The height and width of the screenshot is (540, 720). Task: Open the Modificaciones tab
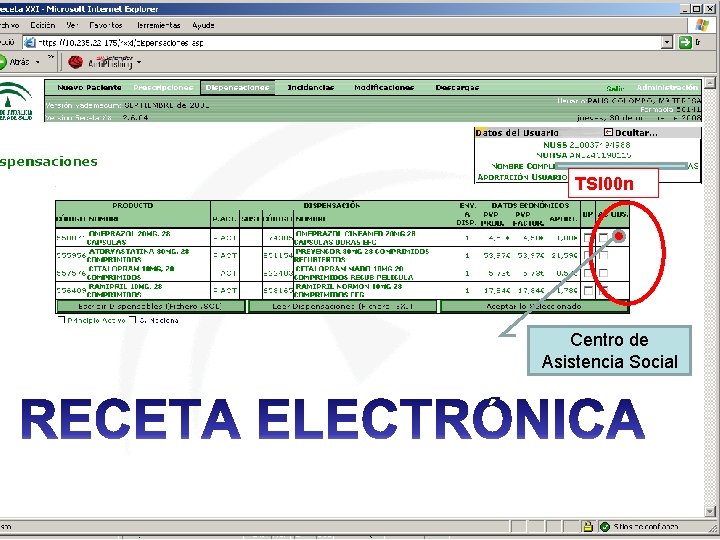[384, 87]
